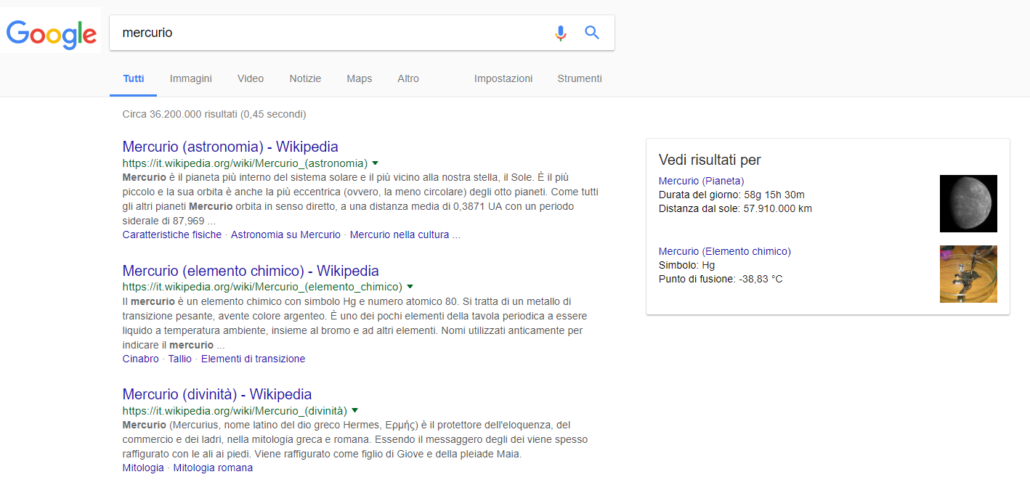Open Impostazioni menu

point(503,79)
